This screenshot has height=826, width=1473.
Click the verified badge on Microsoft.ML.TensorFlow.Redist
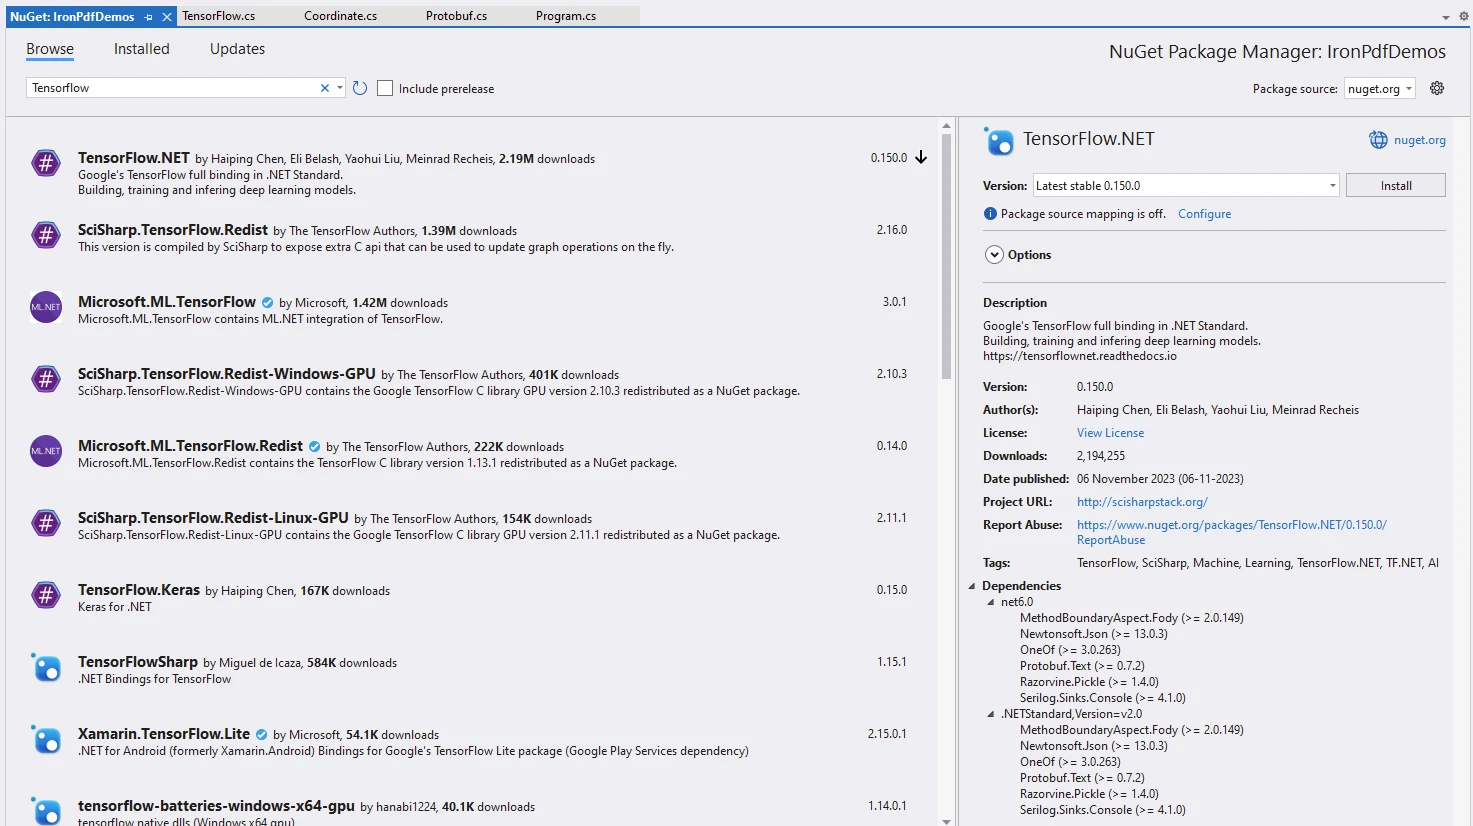[315, 446]
